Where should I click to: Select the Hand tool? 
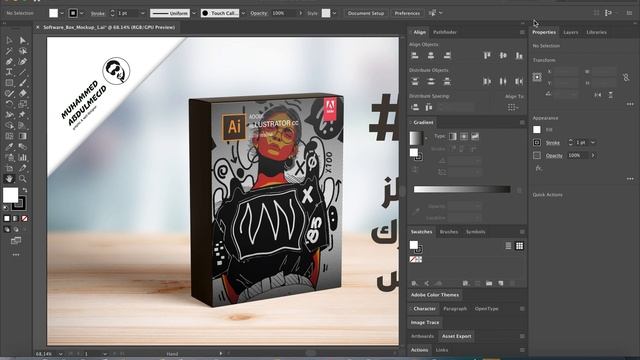(9, 178)
